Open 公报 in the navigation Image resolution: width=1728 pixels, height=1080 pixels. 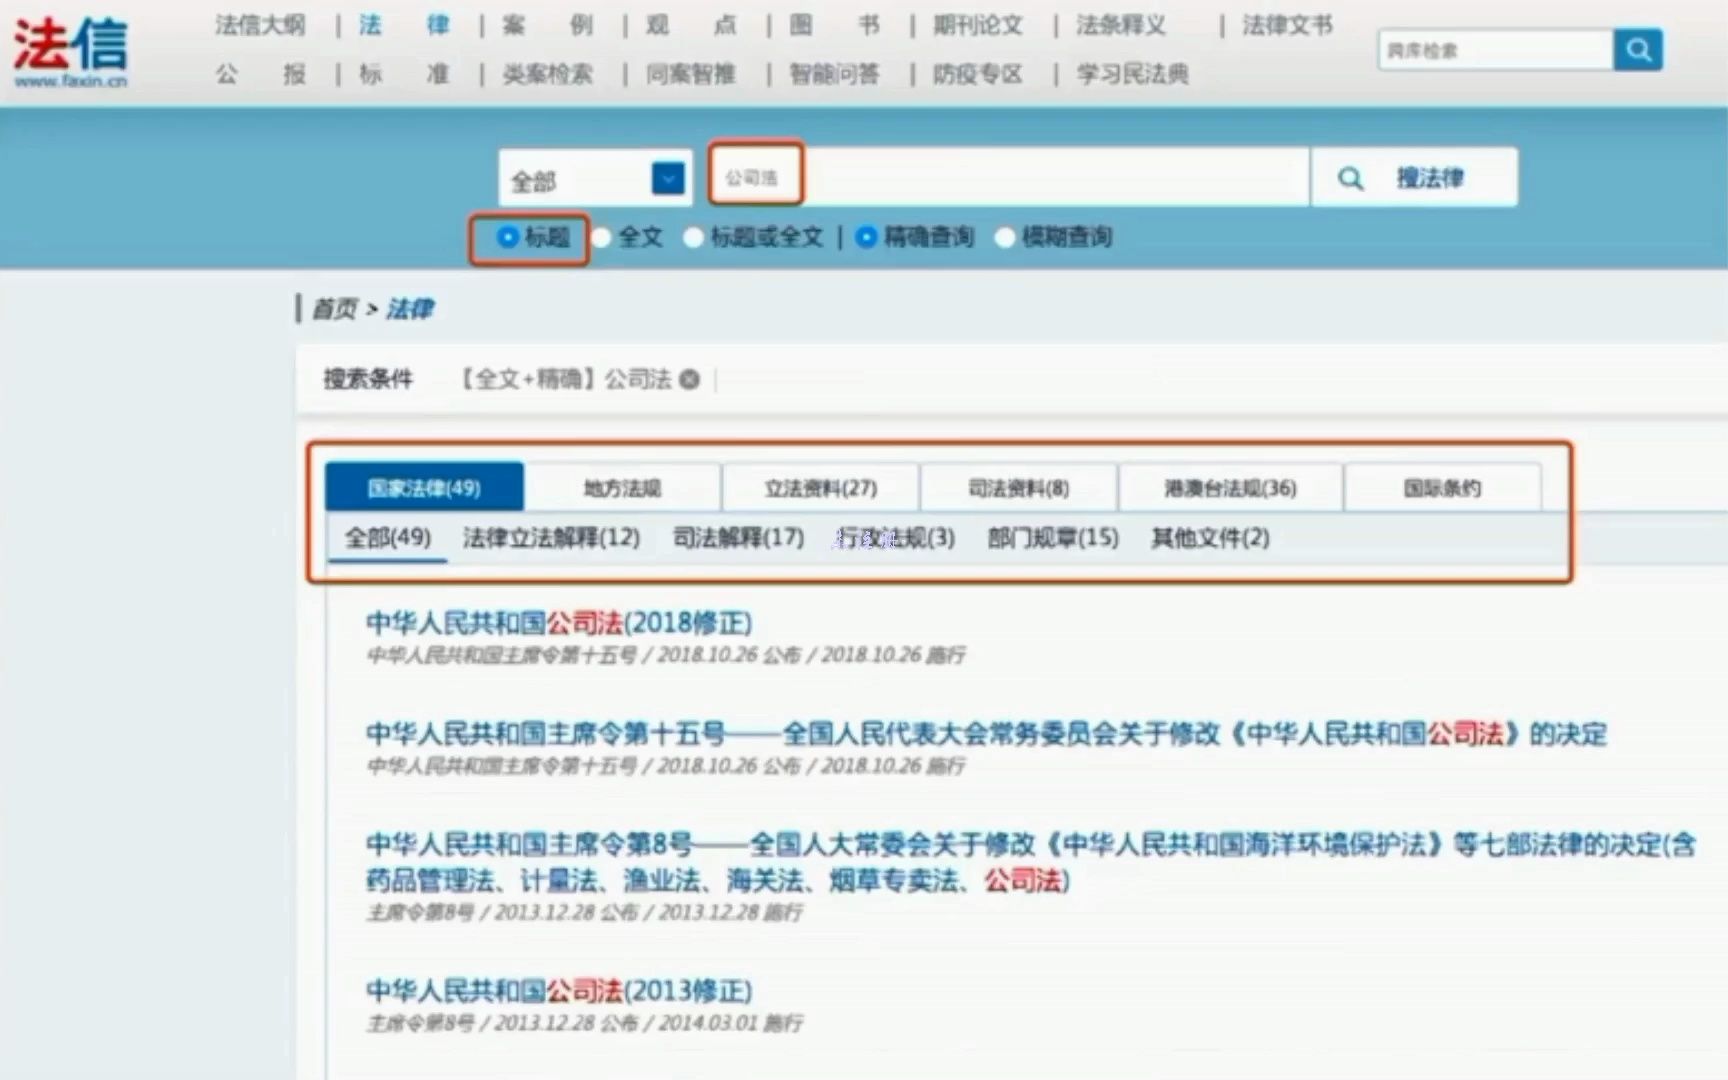click(260, 74)
